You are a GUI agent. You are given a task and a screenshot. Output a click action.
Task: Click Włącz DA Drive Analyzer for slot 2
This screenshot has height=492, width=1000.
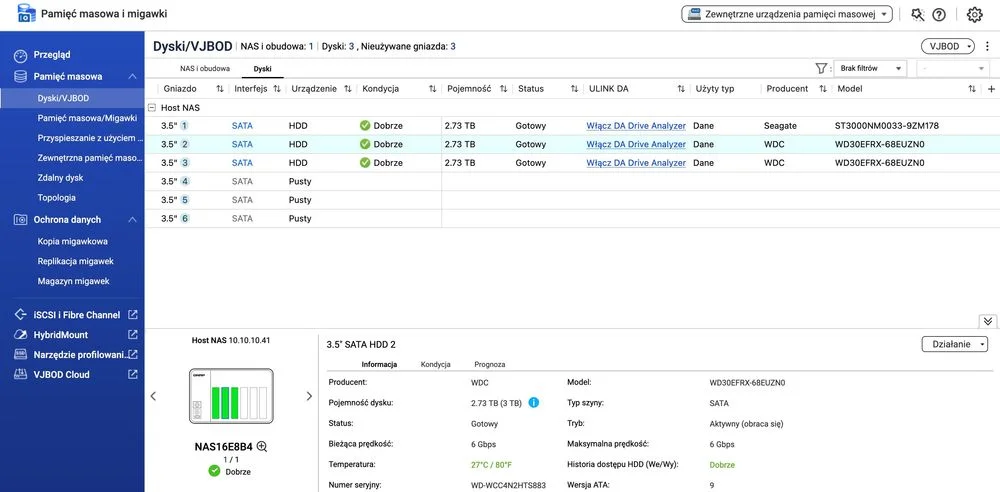(x=636, y=144)
